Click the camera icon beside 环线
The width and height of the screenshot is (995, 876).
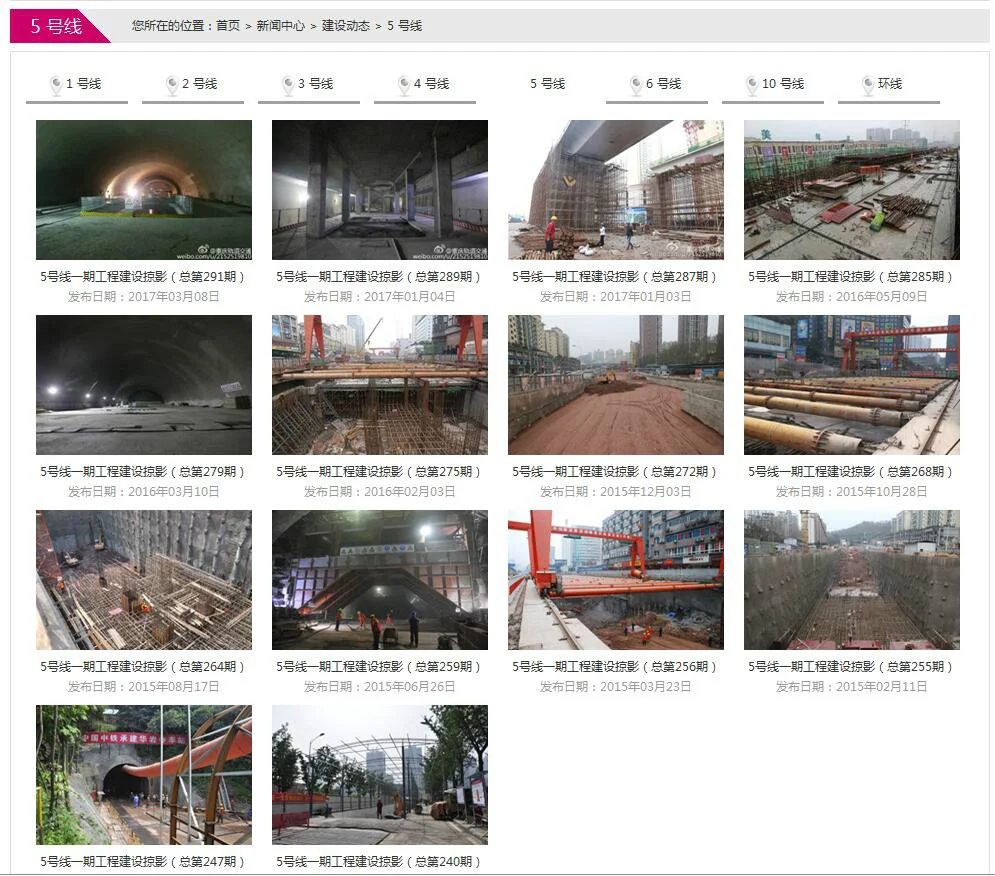click(x=868, y=85)
